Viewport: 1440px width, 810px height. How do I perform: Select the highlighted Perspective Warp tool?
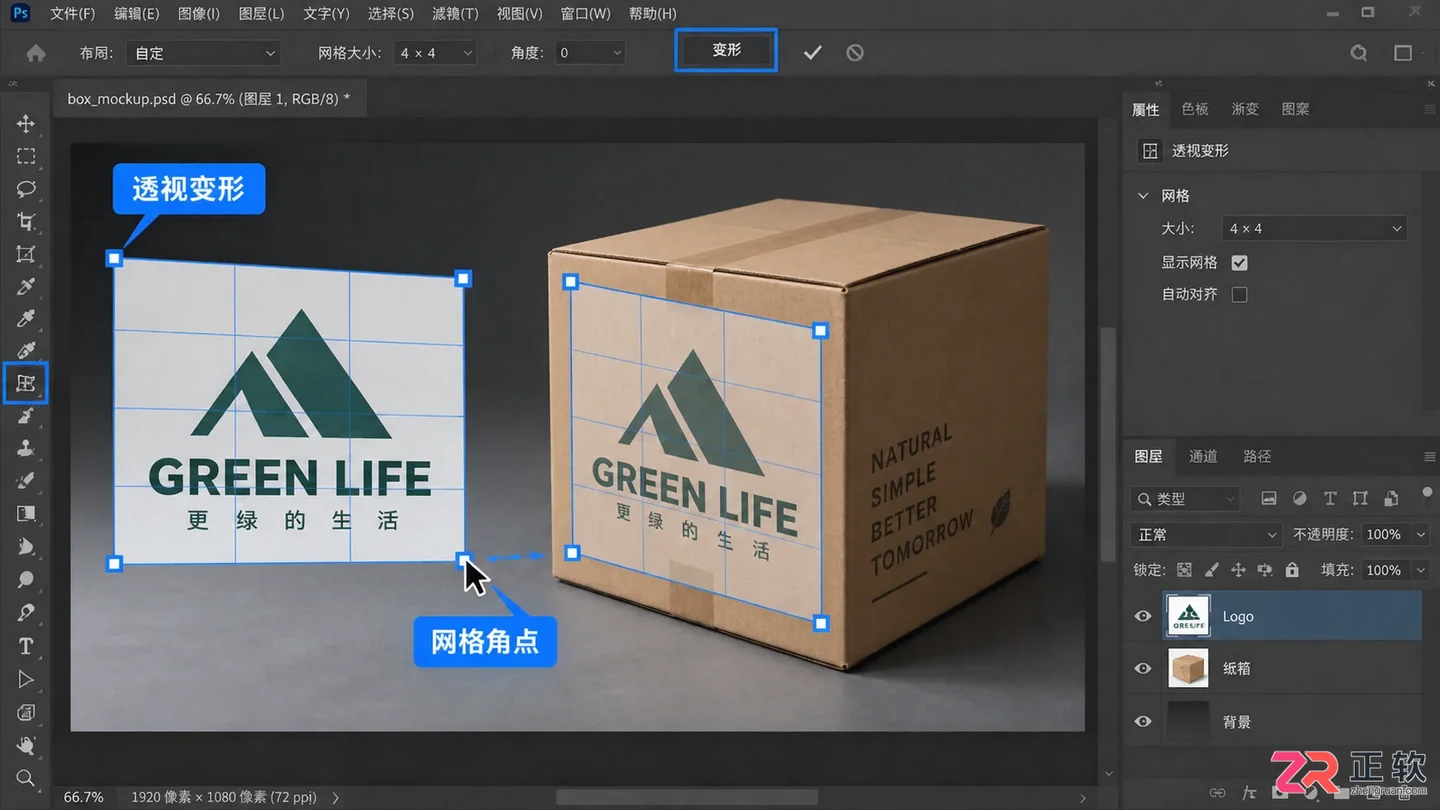pyautogui.click(x=26, y=383)
